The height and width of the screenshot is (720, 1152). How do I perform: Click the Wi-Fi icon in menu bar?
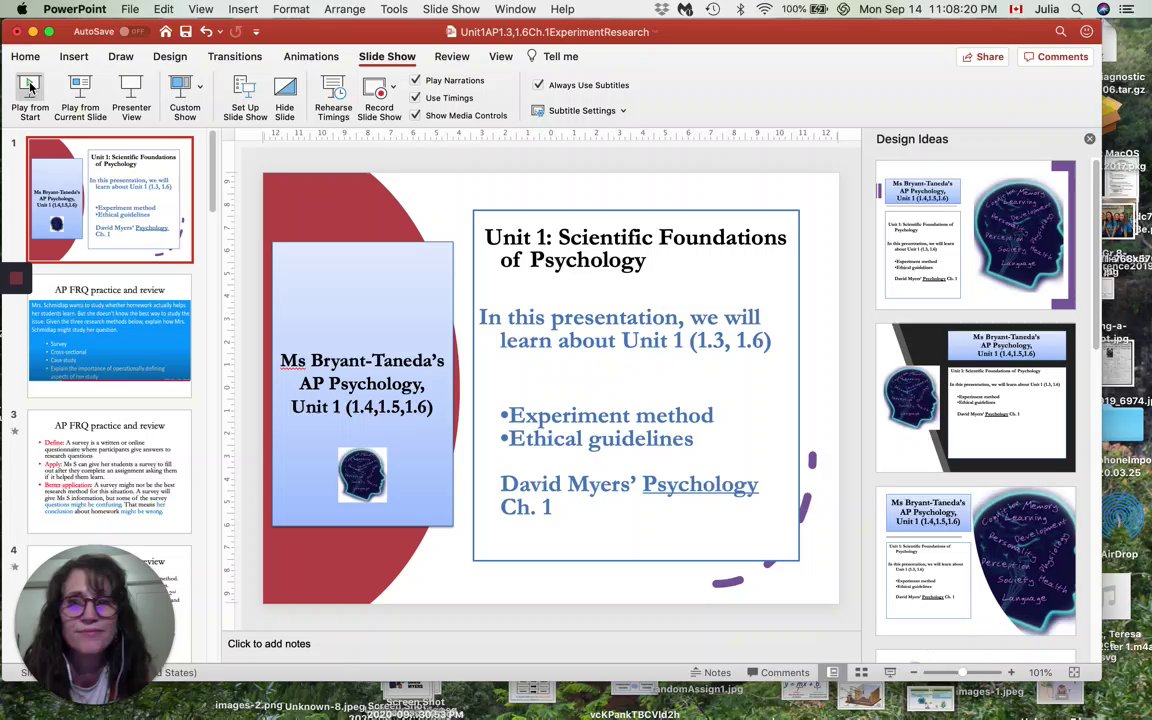pos(765,10)
